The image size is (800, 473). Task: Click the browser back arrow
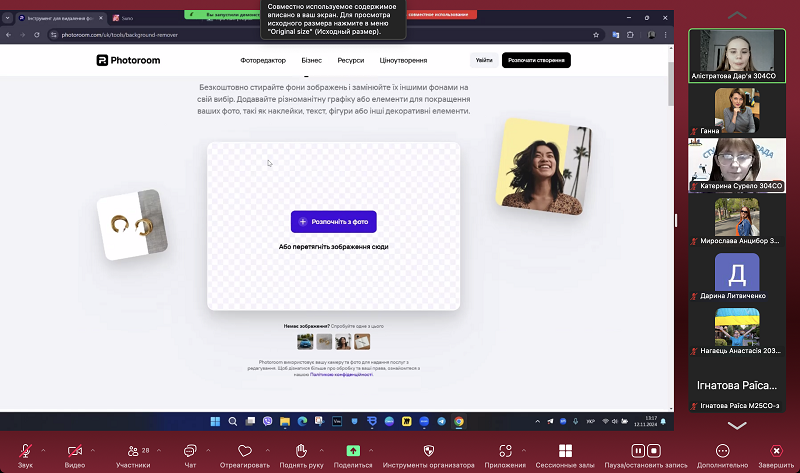[x=8, y=35]
